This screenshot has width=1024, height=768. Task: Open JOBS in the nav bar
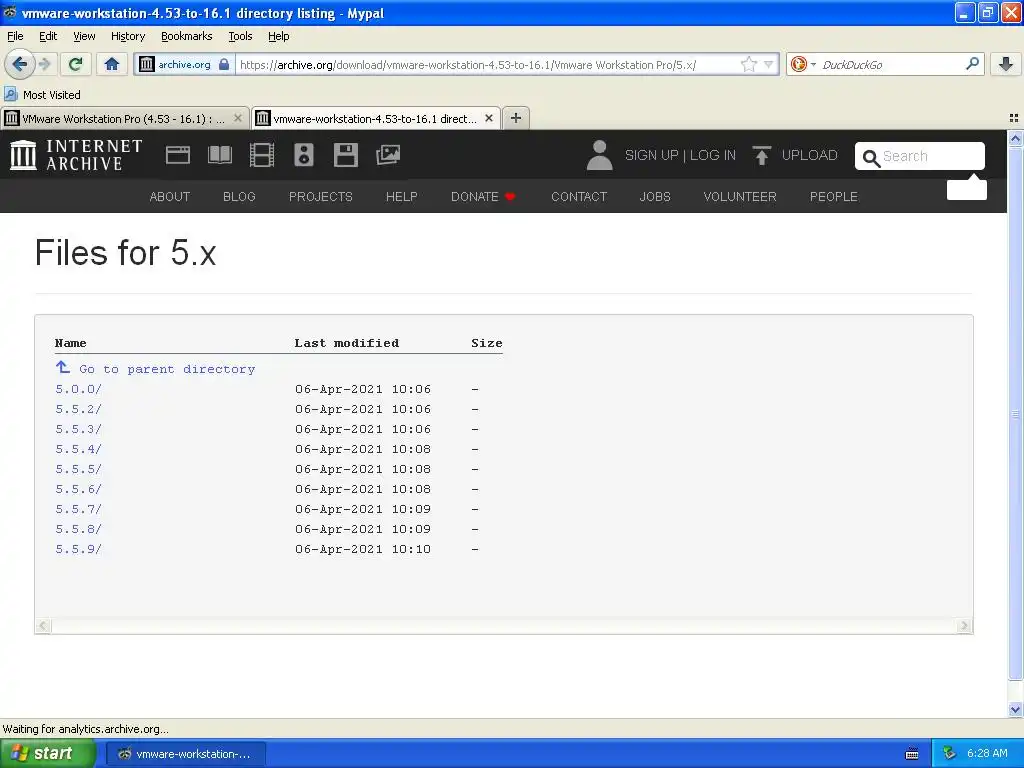(655, 197)
